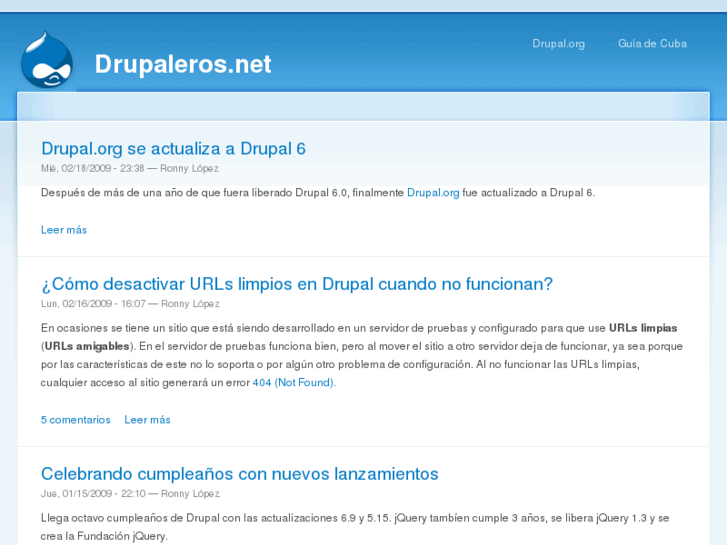Click the Drupal drop logo icon
Image resolution: width=727 pixels, height=545 pixels.
47,60
